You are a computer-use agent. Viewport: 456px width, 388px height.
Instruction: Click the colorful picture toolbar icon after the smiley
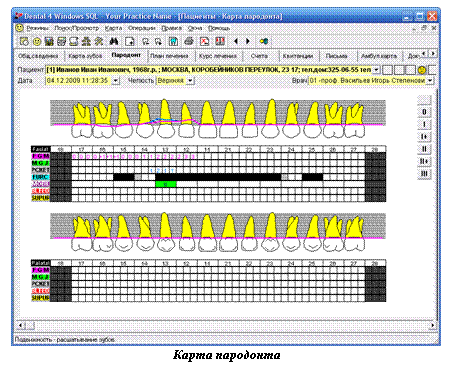click(49, 41)
